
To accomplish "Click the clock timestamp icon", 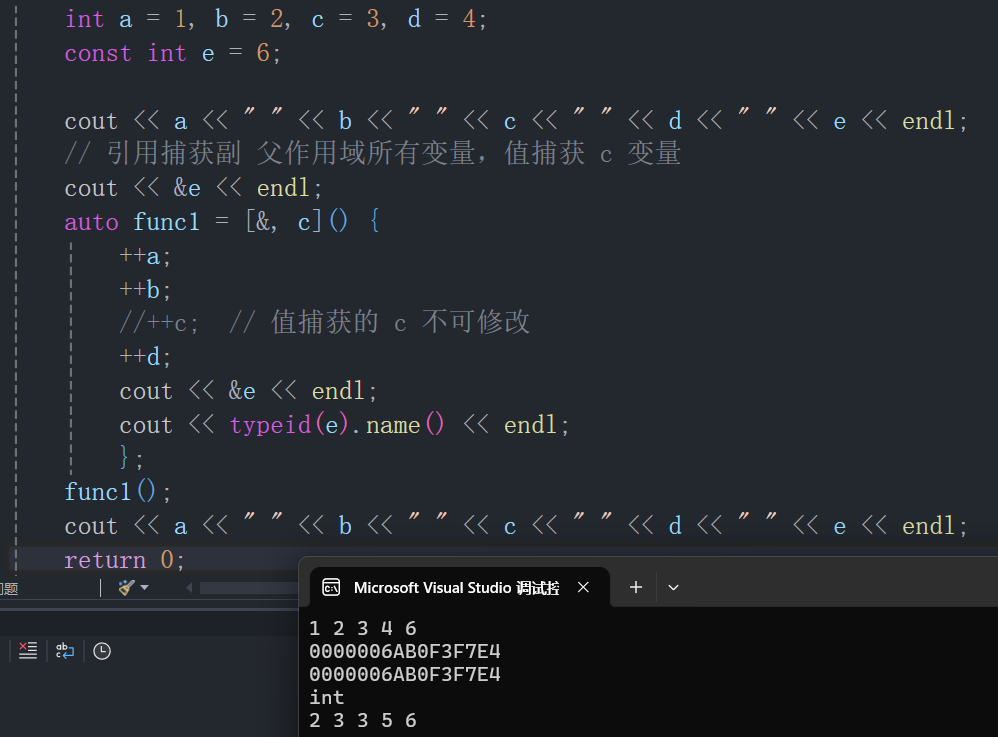I will click(102, 651).
